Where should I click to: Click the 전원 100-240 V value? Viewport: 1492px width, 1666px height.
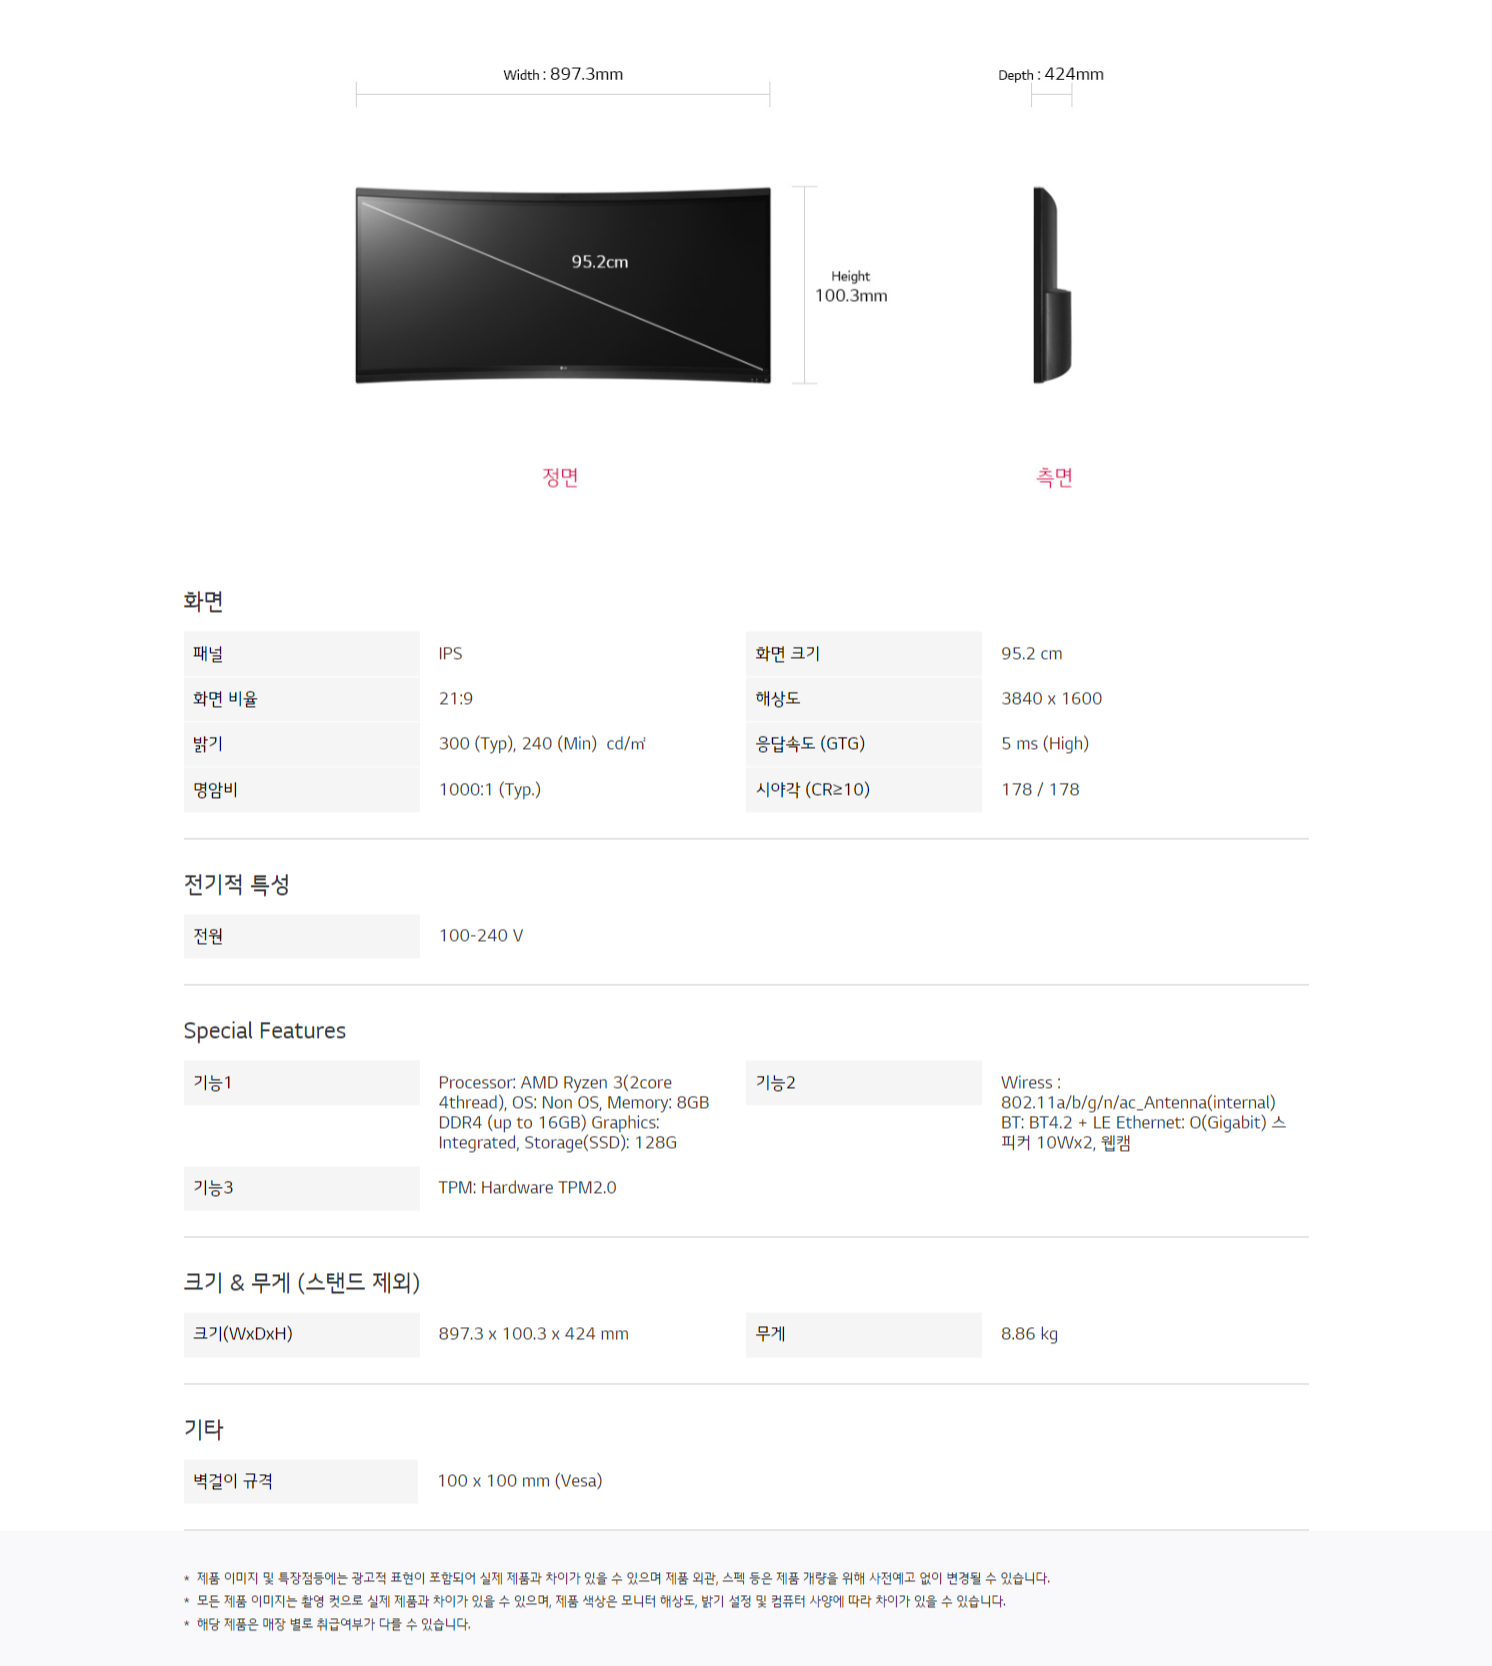[481, 935]
